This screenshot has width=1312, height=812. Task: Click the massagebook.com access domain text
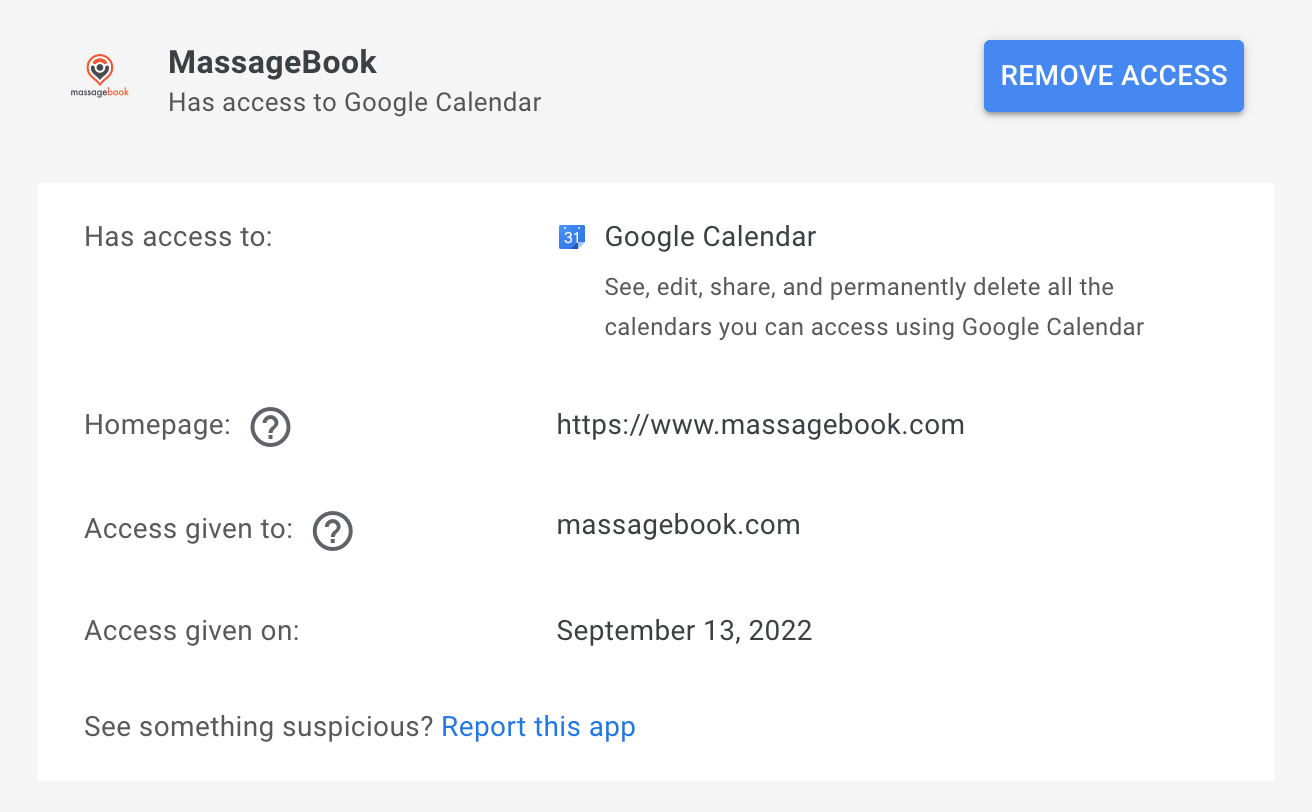(x=679, y=525)
